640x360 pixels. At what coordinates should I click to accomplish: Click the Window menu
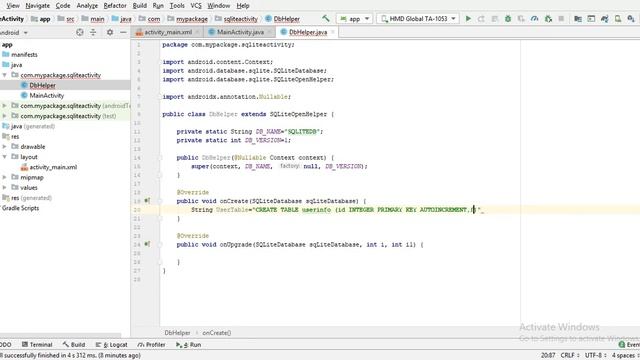click(219, 6)
